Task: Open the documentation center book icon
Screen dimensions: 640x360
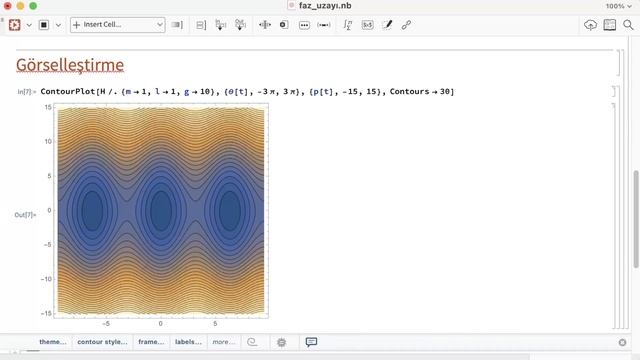Action: 610,25
